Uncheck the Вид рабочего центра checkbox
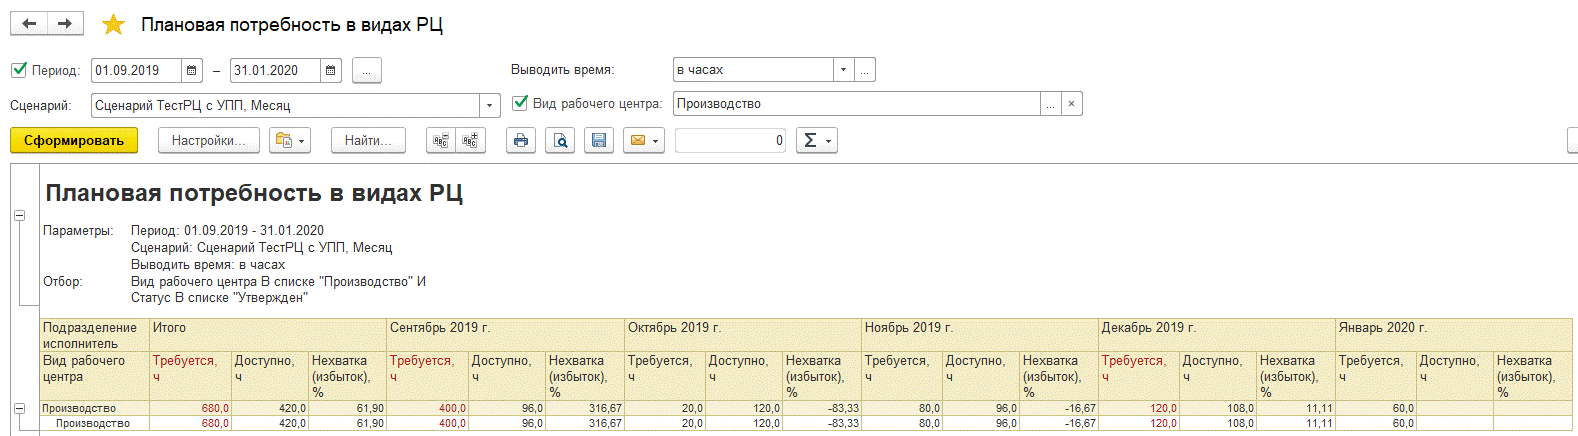This screenshot has height=436, width=1578. [520, 103]
